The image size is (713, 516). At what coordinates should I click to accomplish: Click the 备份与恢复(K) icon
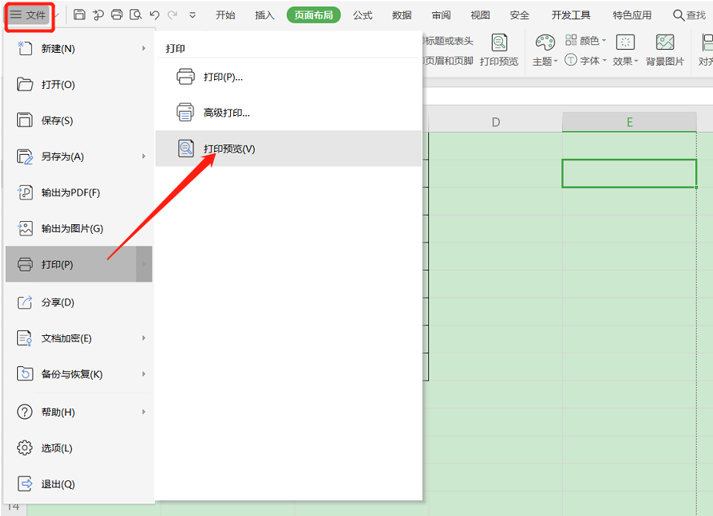[x=25, y=374]
